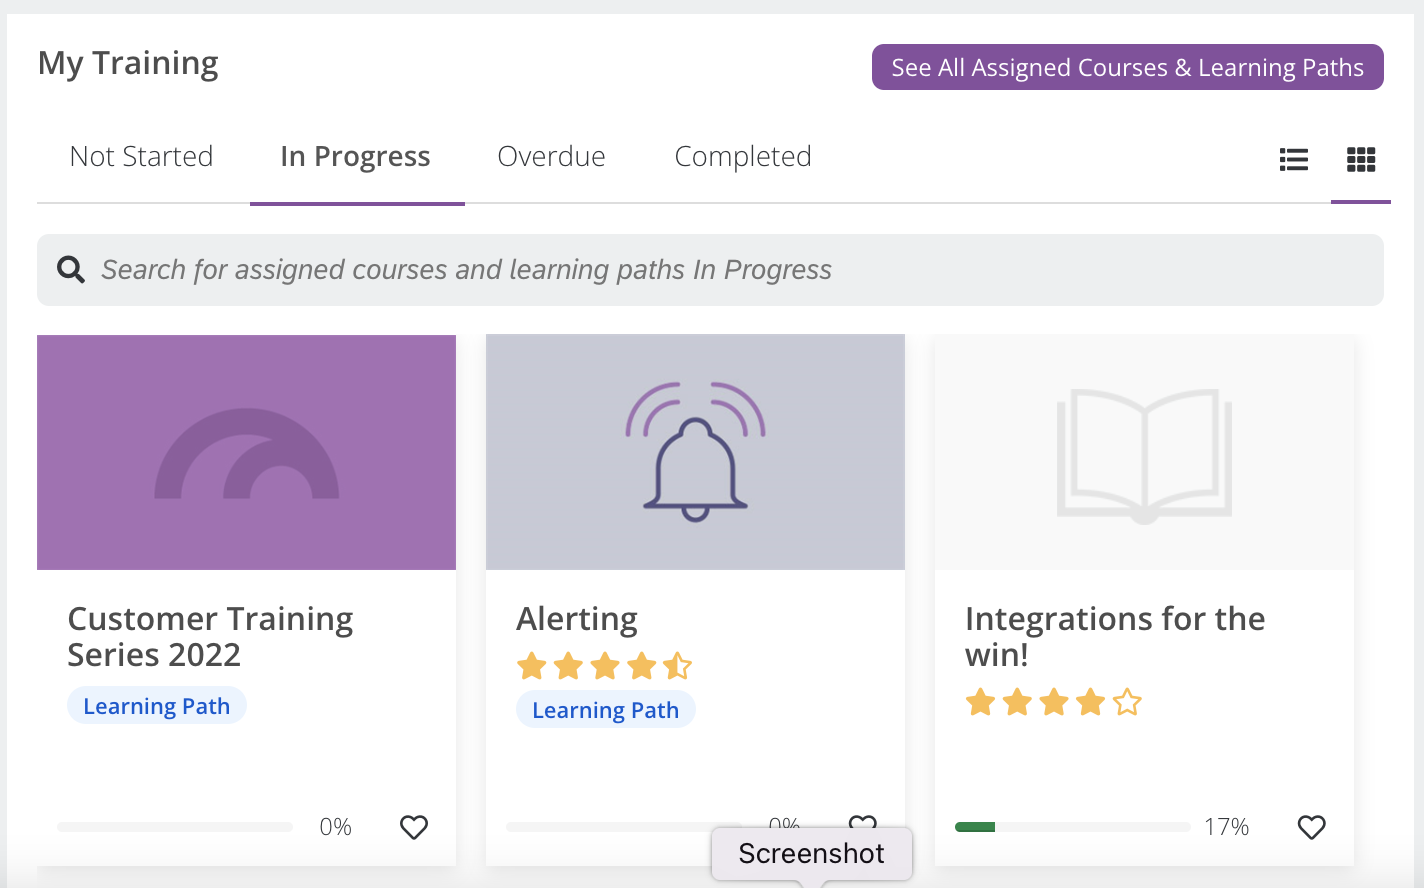Click the Customer Training Series purple thumbnail
1424x888 pixels.
click(x=246, y=452)
